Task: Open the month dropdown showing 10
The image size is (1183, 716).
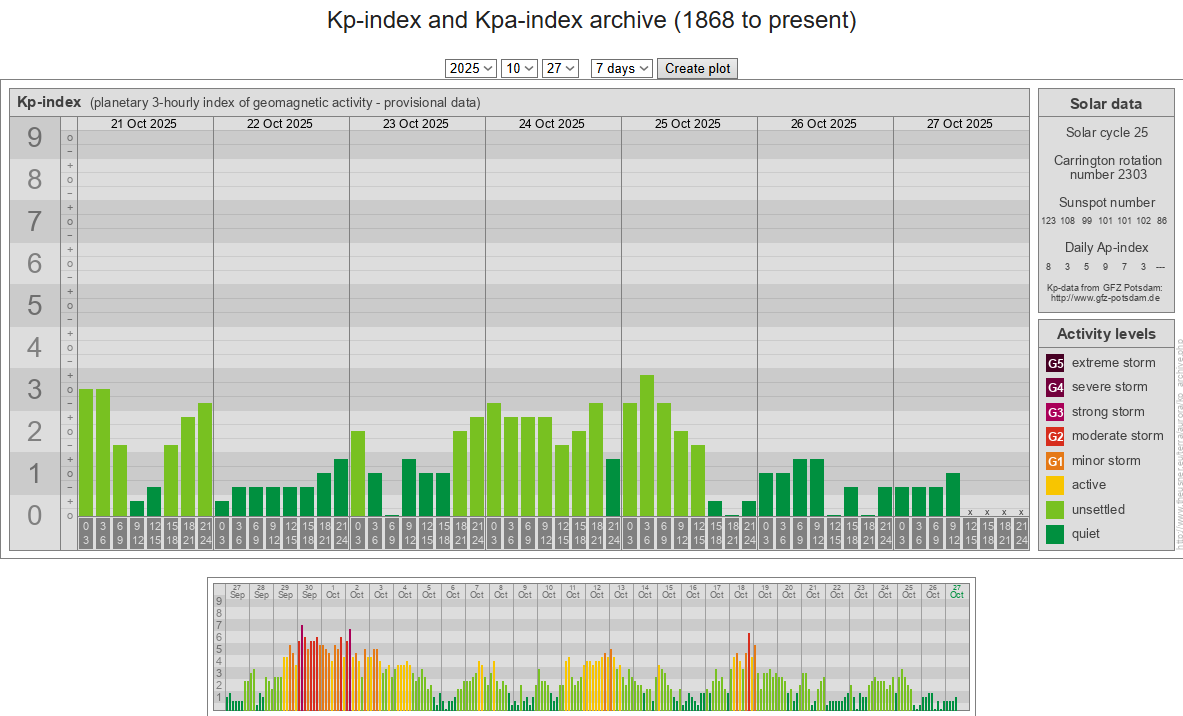Action: (x=519, y=68)
